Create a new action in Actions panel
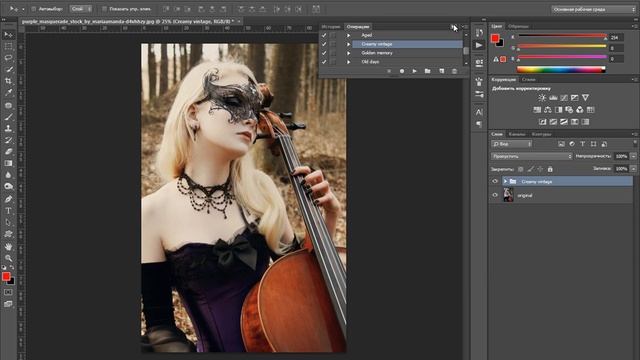Image resolution: width=640 pixels, height=360 pixels. coord(441,71)
